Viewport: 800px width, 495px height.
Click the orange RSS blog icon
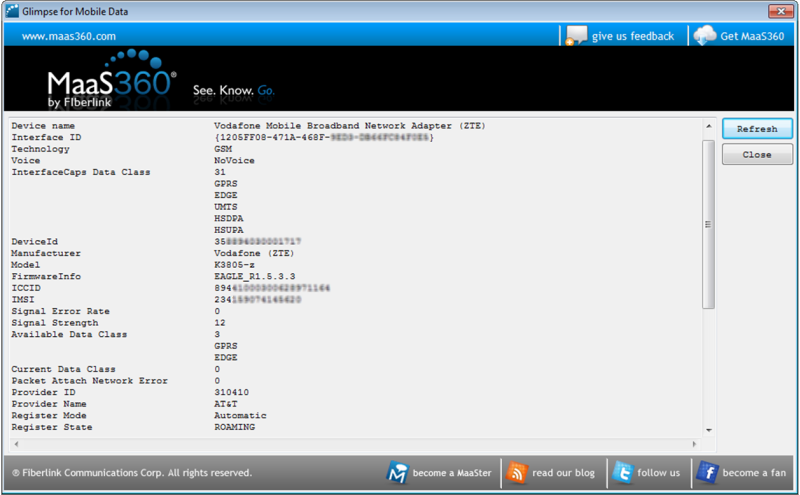[x=517, y=473]
